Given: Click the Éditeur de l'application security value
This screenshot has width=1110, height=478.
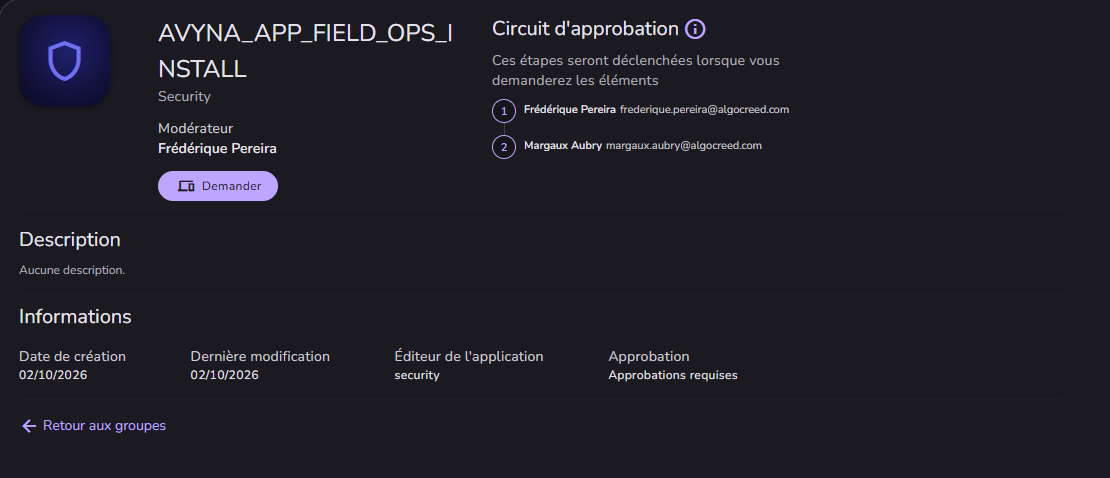Looking at the screenshot, I should pos(417,375).
